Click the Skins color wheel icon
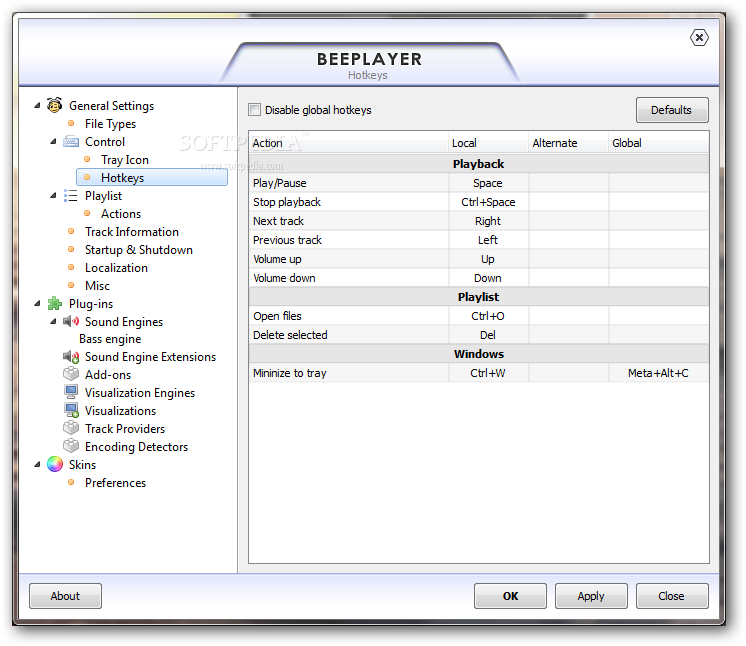Screen dimensions: 746x646 point(55,464)
